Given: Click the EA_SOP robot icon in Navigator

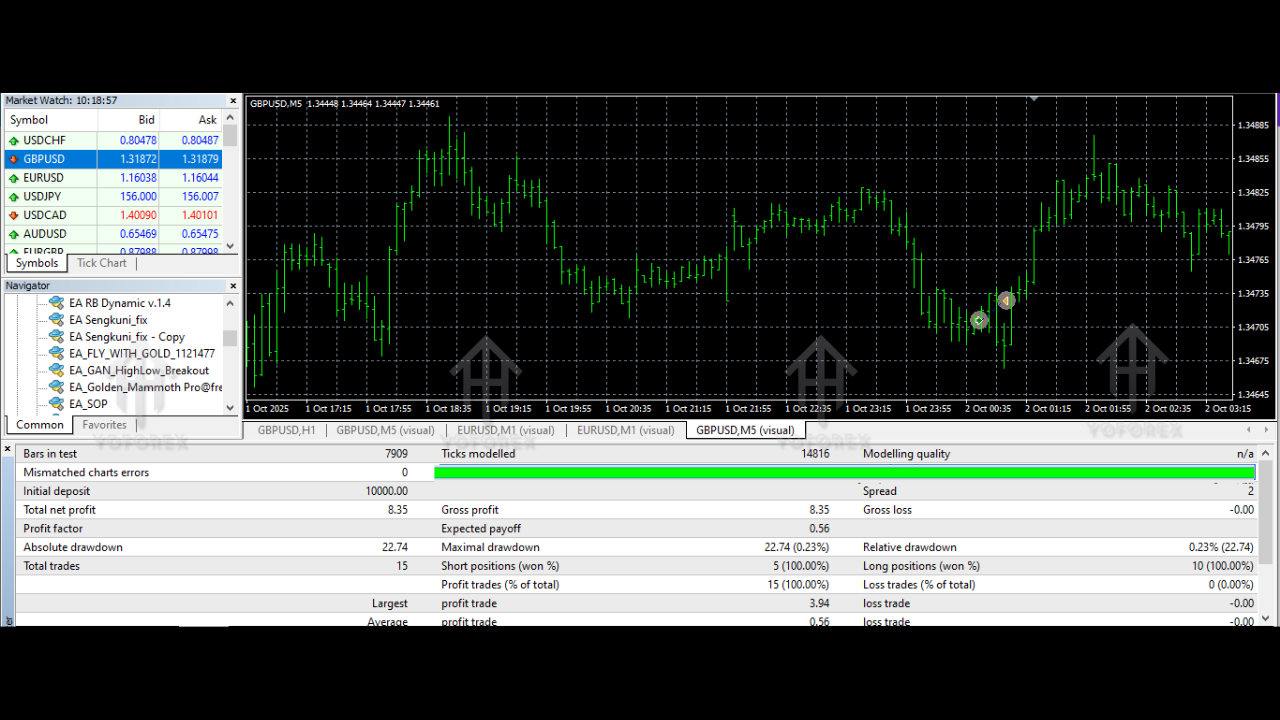Looking at the screenshot, I should [56, 404].
